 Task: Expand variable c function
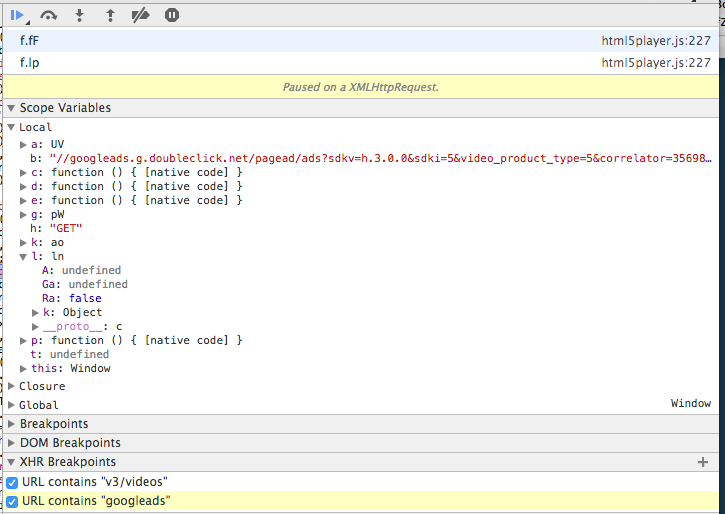point(23,173)
